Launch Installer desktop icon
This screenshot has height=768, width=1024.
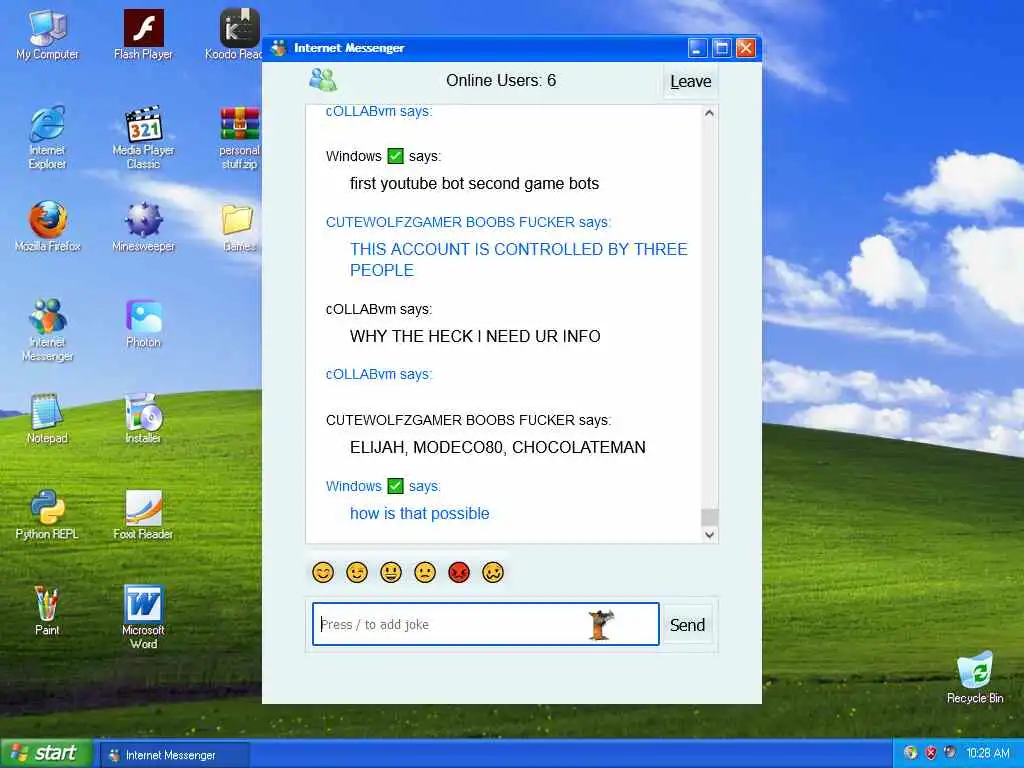[x=143, y=419]
